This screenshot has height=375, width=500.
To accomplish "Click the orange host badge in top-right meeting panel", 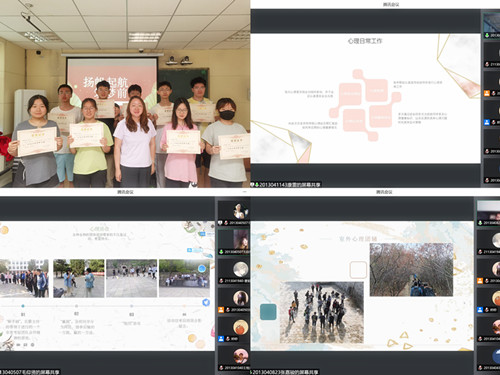I will click(x=487, y=93).
